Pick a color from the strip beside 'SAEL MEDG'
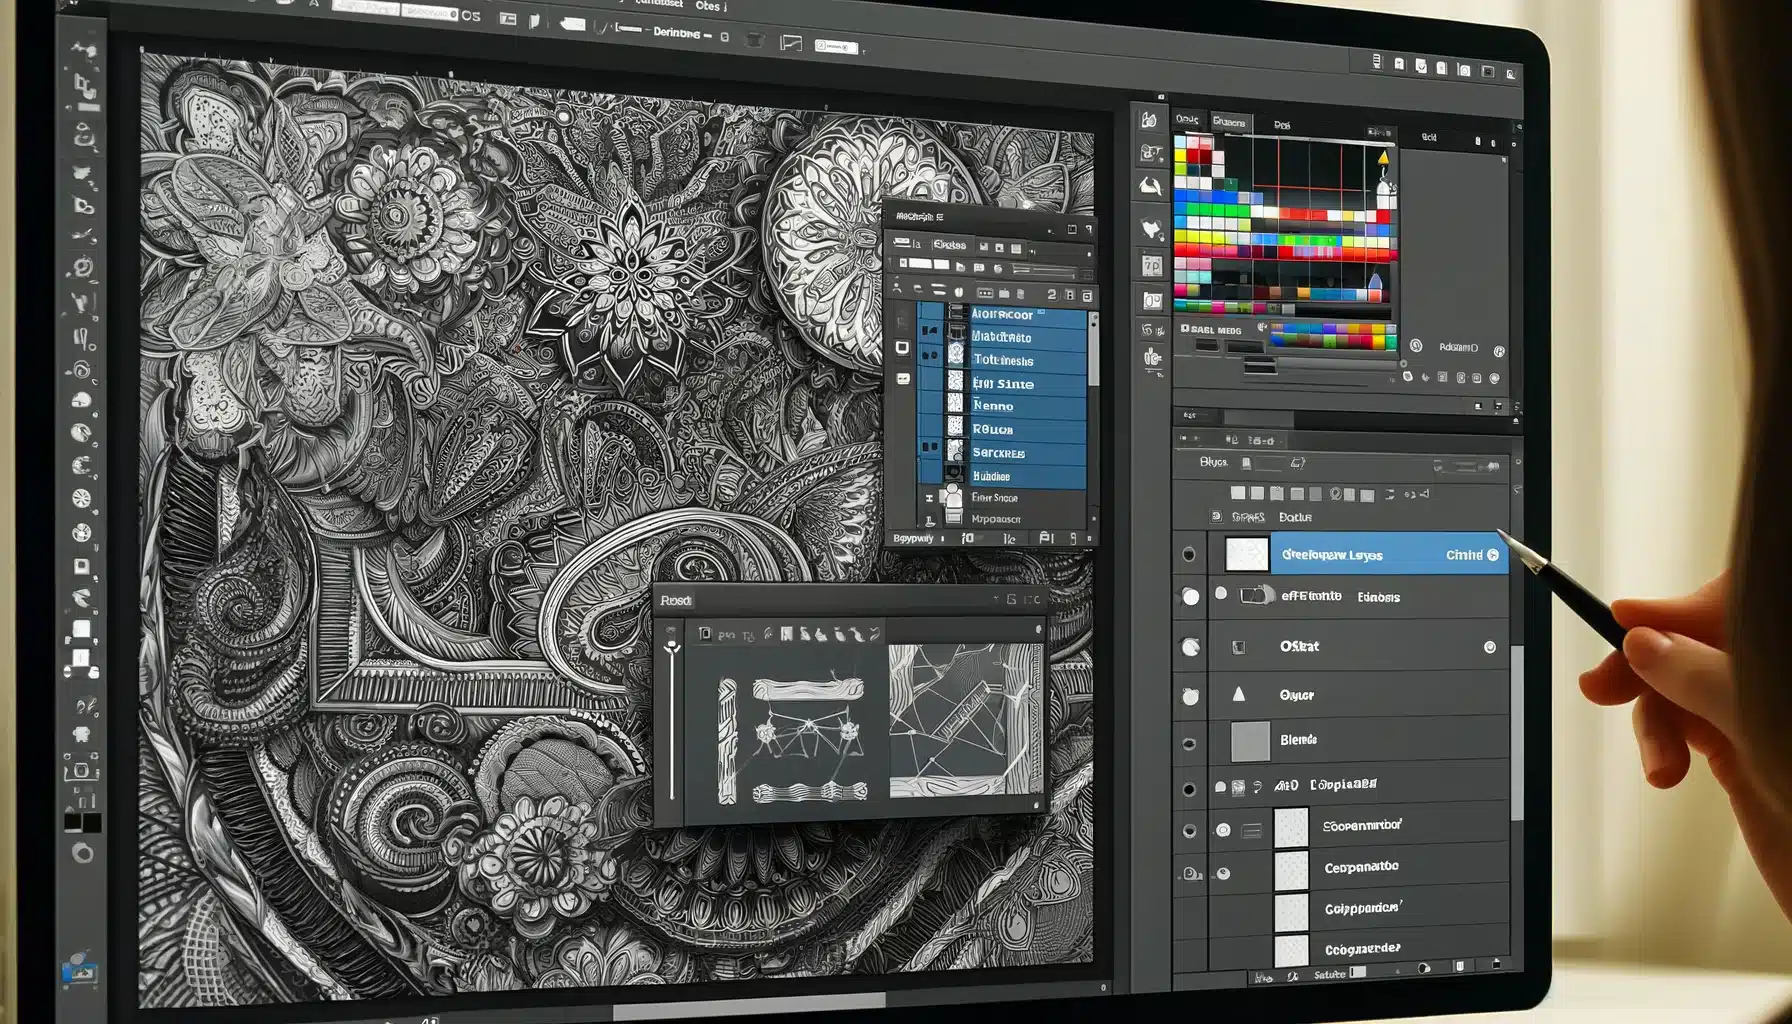 point(1333,335)
